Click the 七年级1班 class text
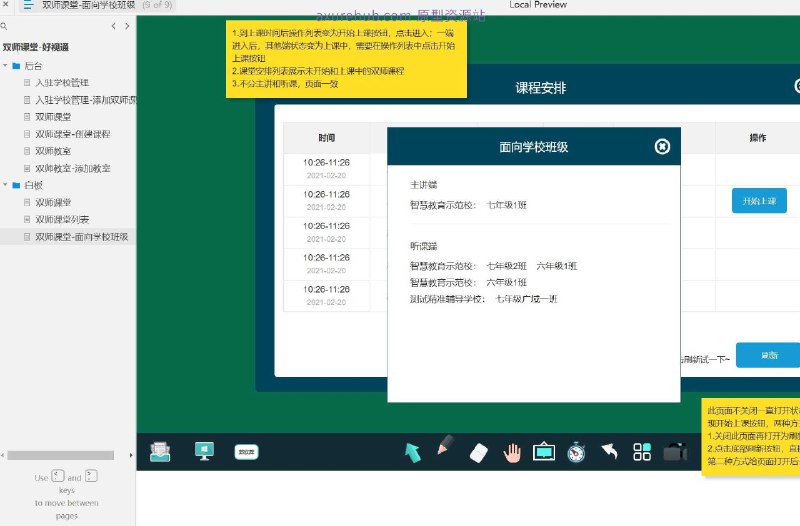The image size is (800, 526). pyautogui.click(x=507, y=205)
